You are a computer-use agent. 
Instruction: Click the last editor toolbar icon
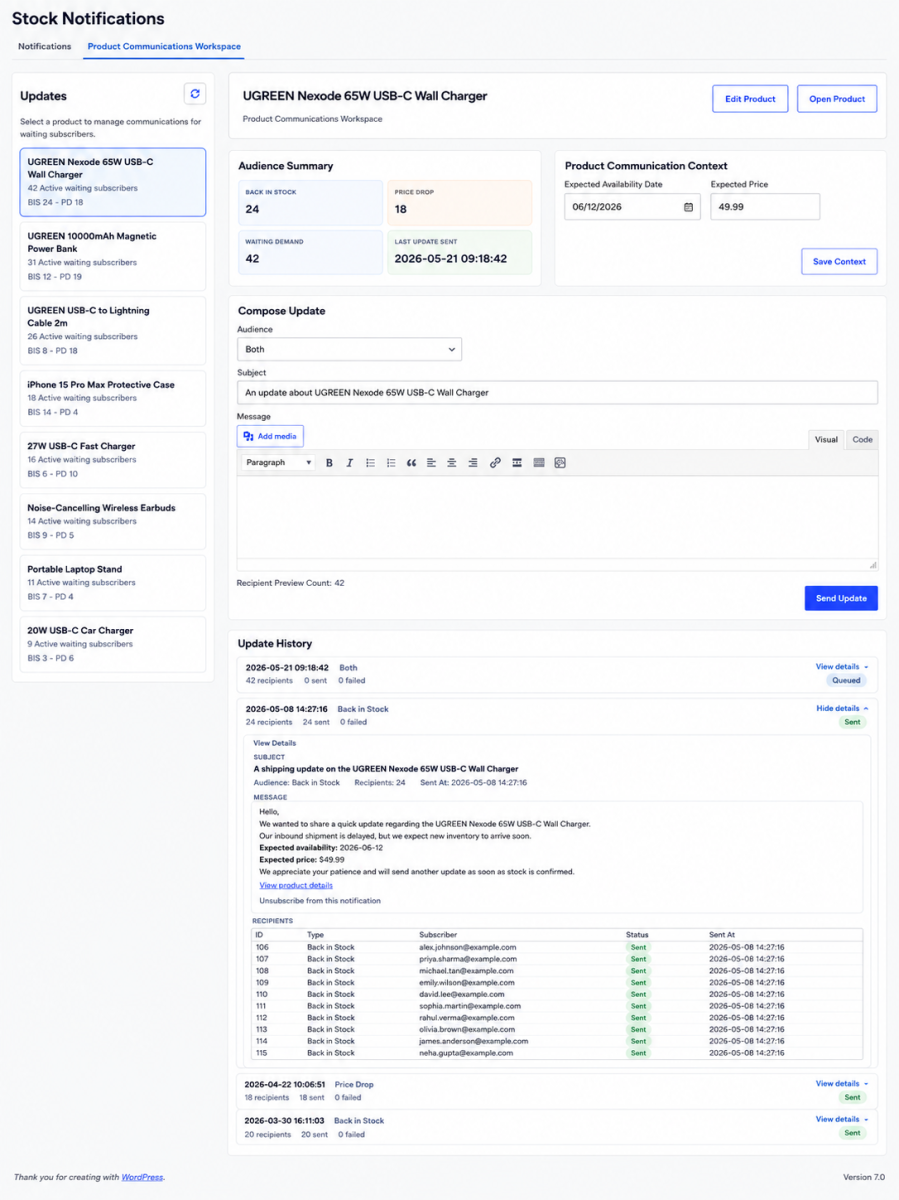pos(560,463)
